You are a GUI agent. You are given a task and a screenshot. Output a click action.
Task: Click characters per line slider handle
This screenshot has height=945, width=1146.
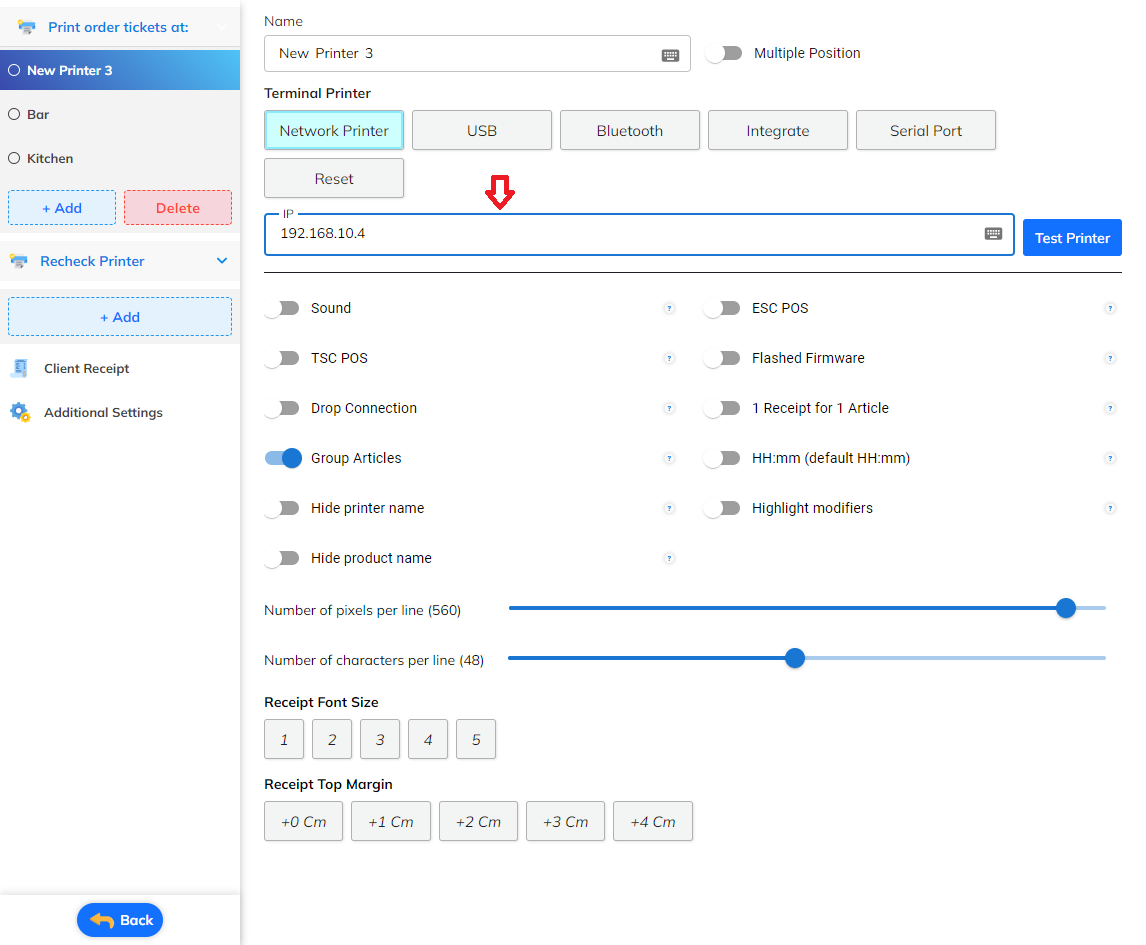click(x=795, y=658)
